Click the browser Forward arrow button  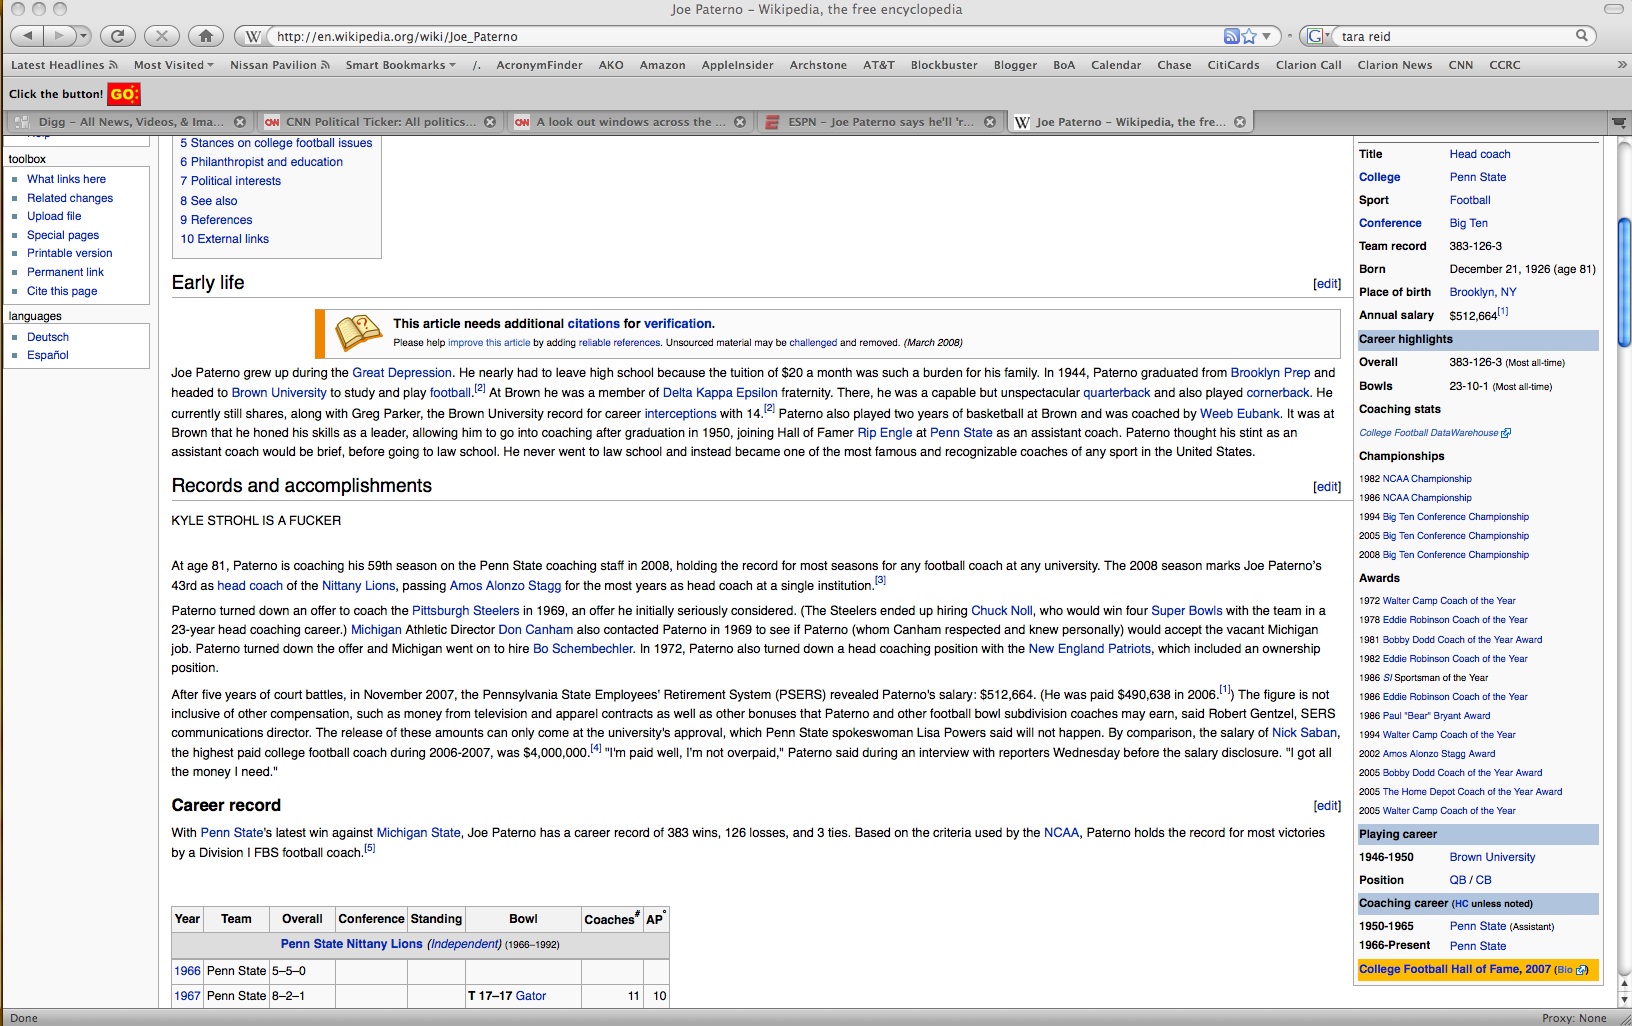click(58, 36)
